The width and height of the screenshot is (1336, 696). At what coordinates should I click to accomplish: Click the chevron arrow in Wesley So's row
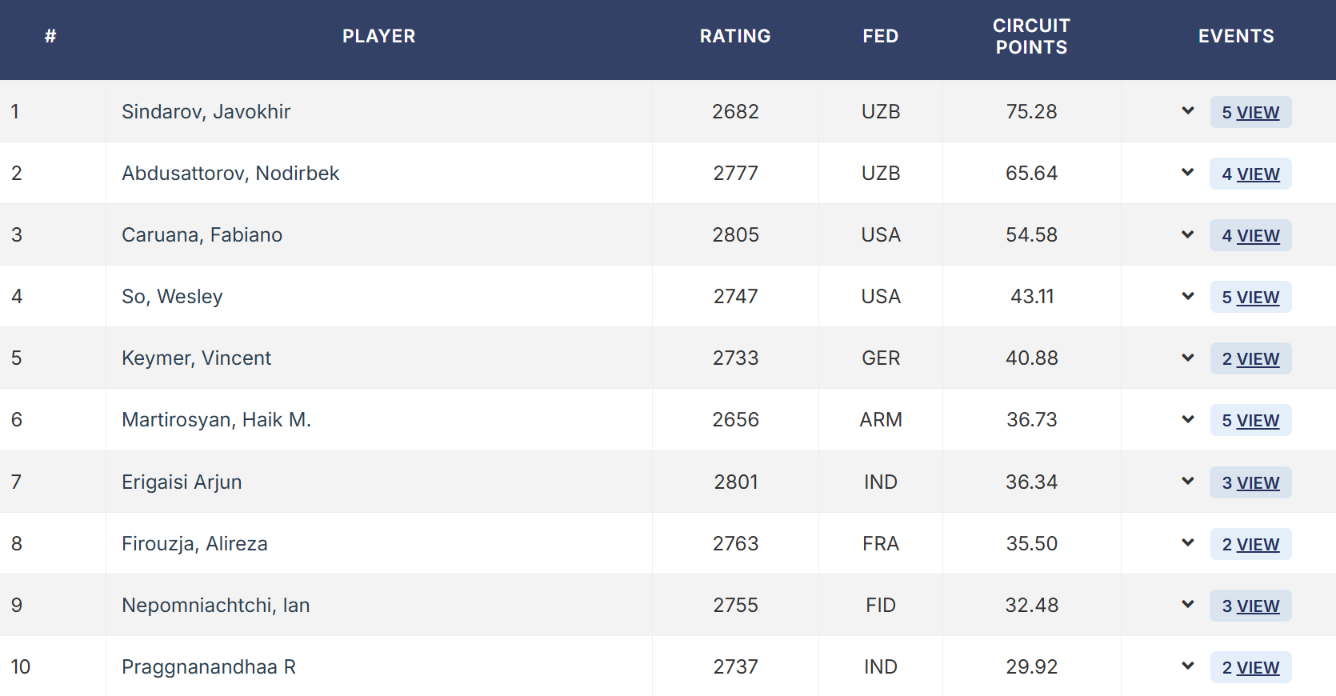click(x=1188, y=296)
